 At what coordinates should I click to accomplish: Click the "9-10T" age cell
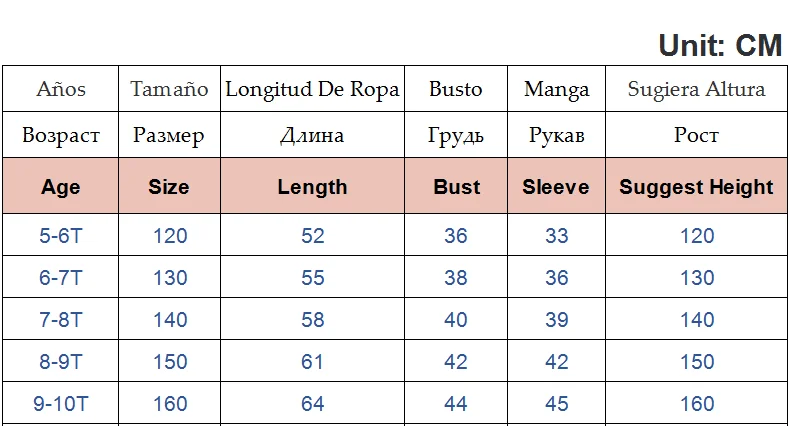[x=61, y=404]
